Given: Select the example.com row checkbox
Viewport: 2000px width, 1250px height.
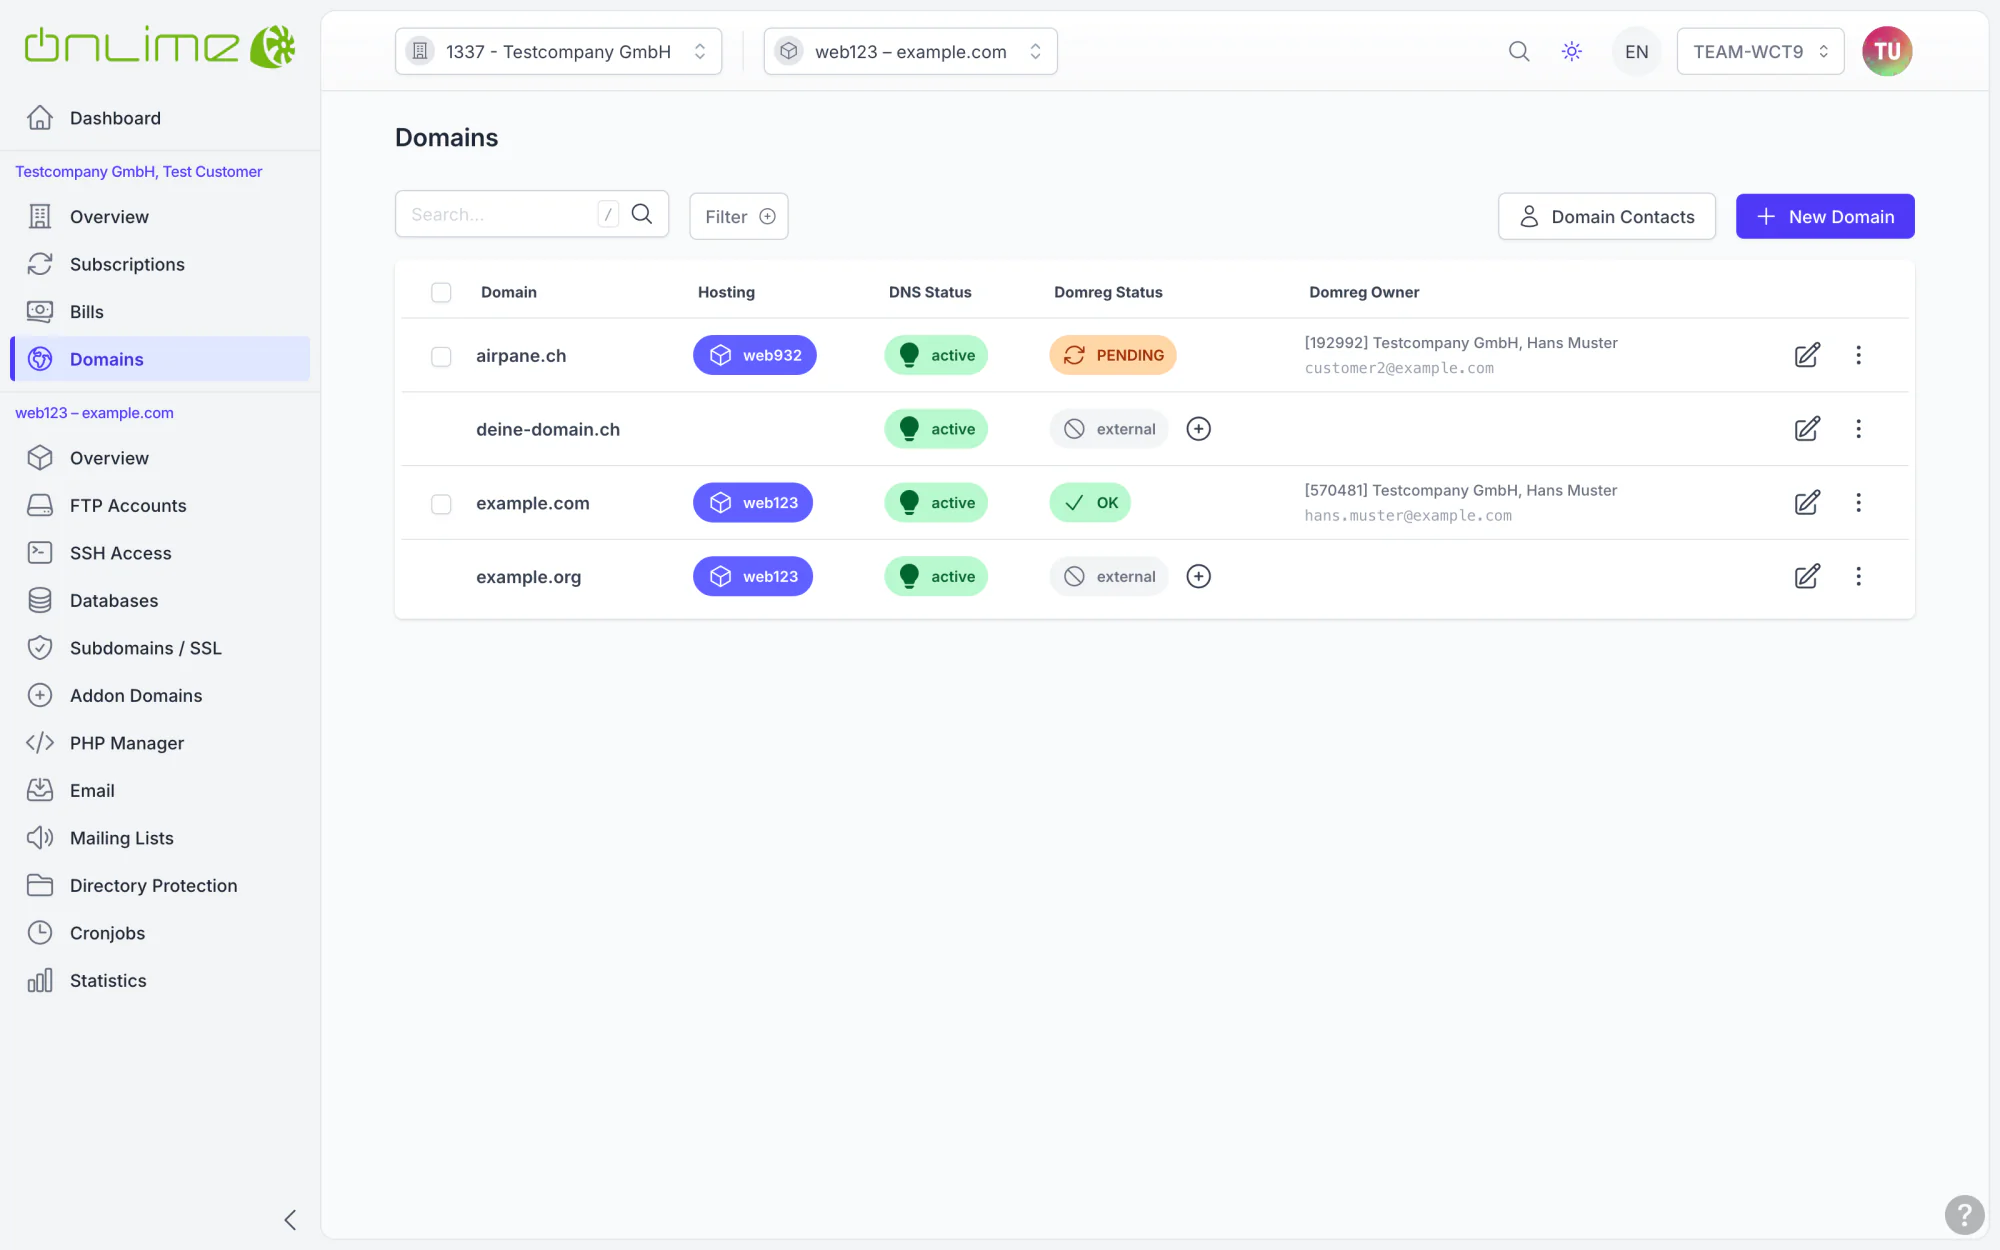Looking at the screenshot, I should click(x=441, y=504).
